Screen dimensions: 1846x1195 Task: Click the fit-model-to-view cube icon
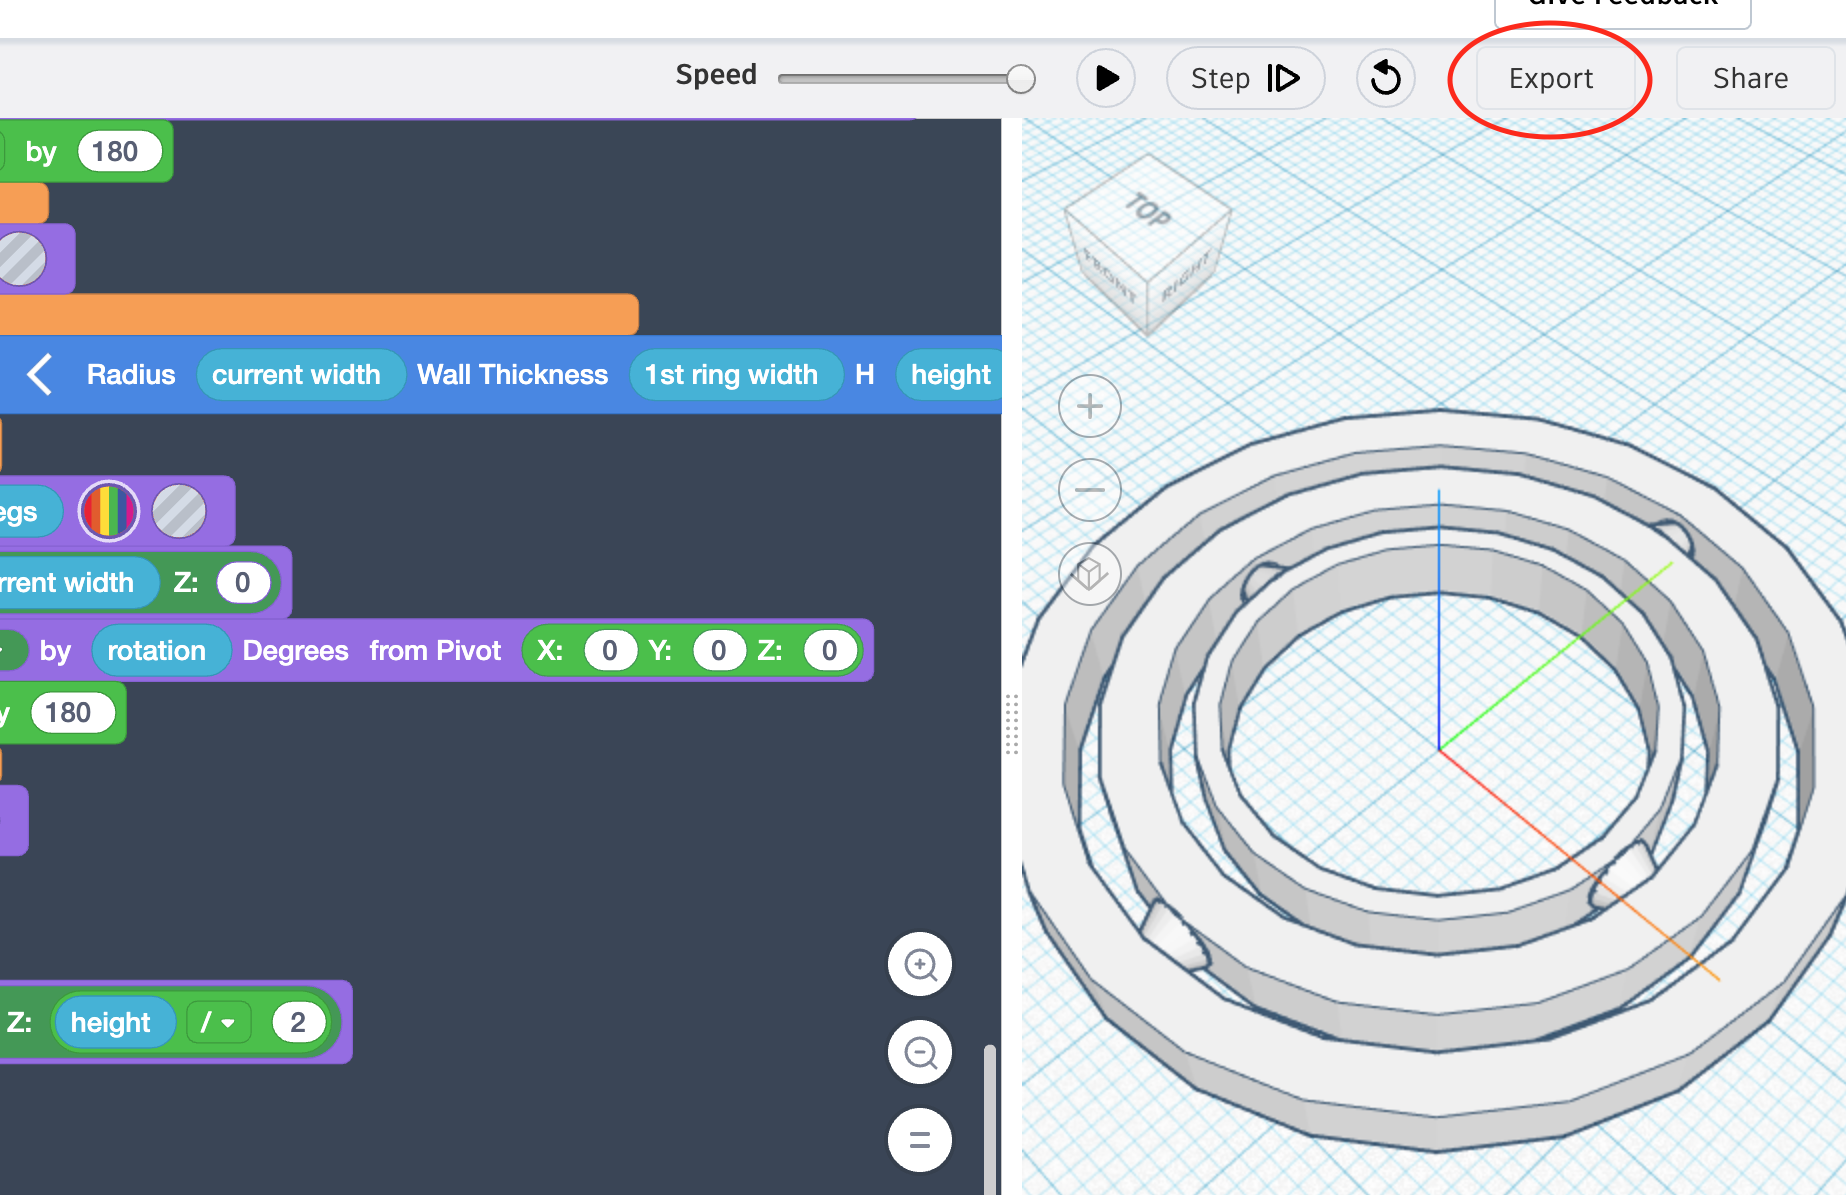(x=1089, y=575)
